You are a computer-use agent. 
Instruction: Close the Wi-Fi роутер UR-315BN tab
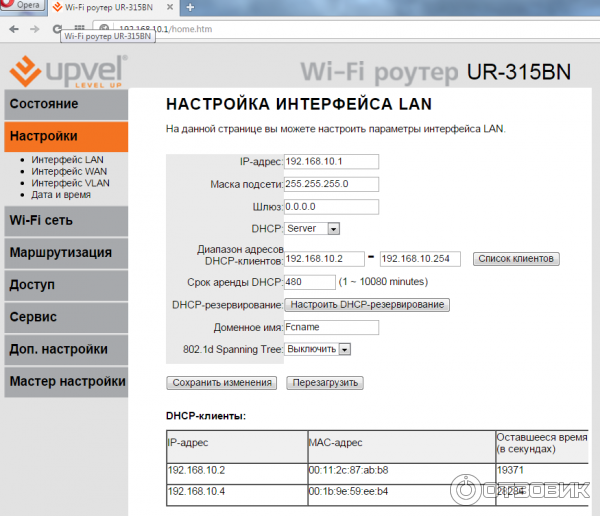pyautogui.click(x=170, y=7)
